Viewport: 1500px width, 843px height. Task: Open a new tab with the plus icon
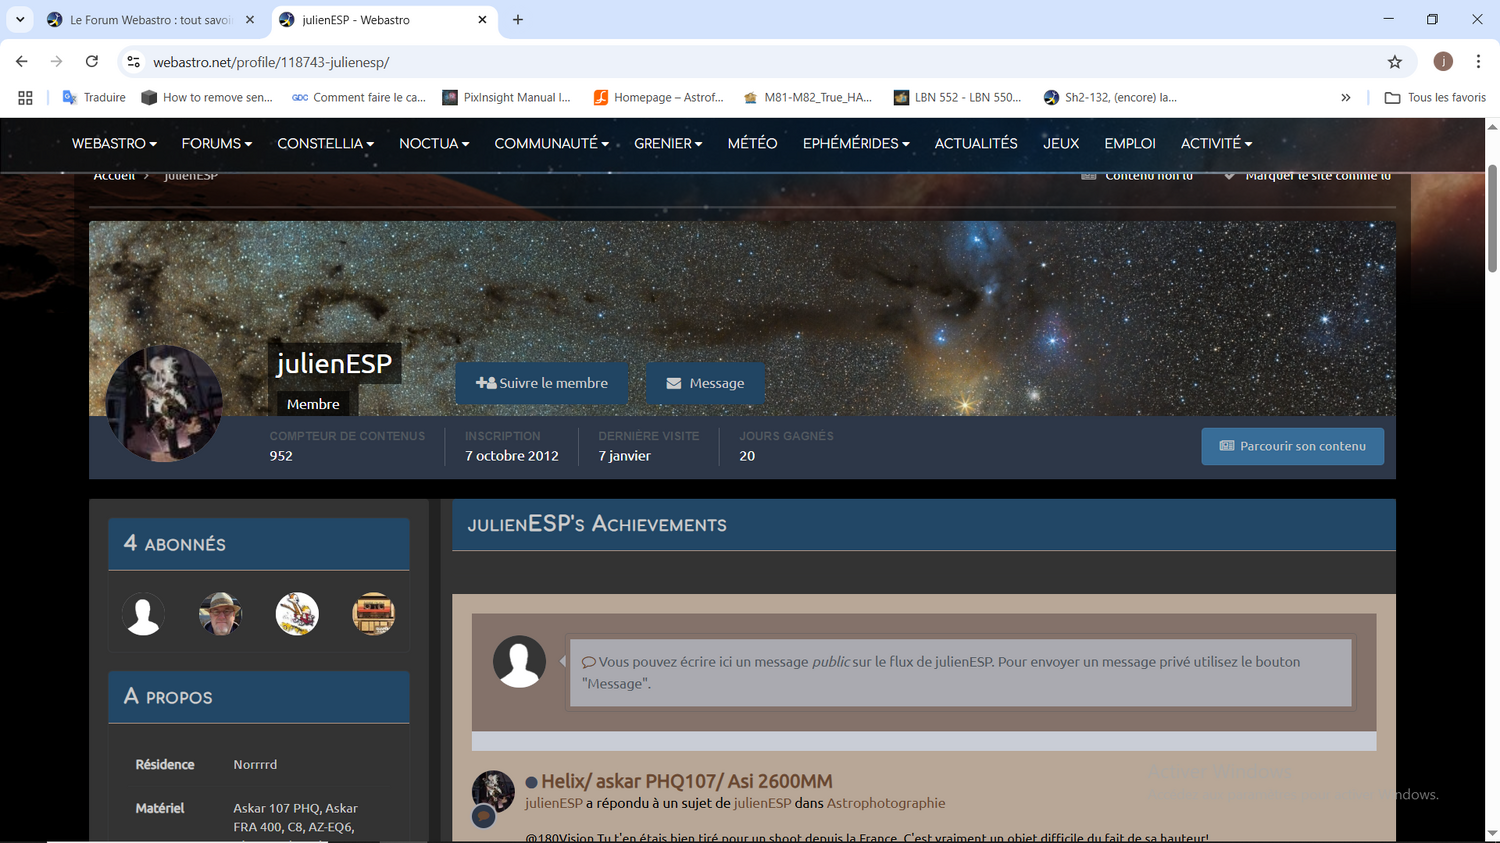coord(517,20)
